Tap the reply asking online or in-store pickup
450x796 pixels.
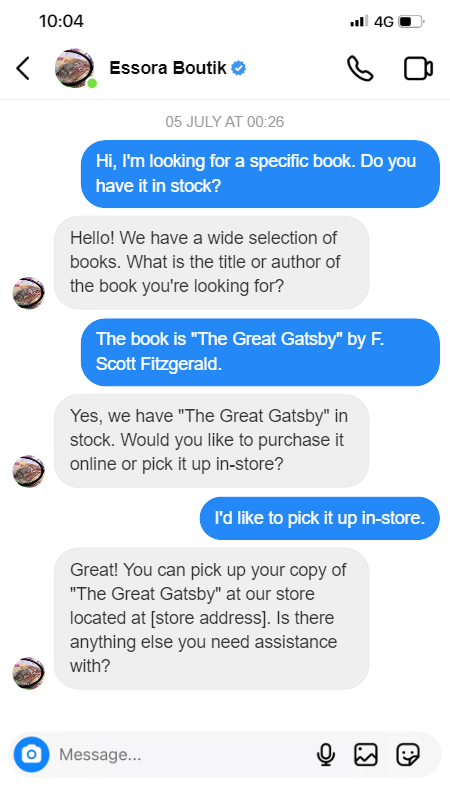point(211,441)
